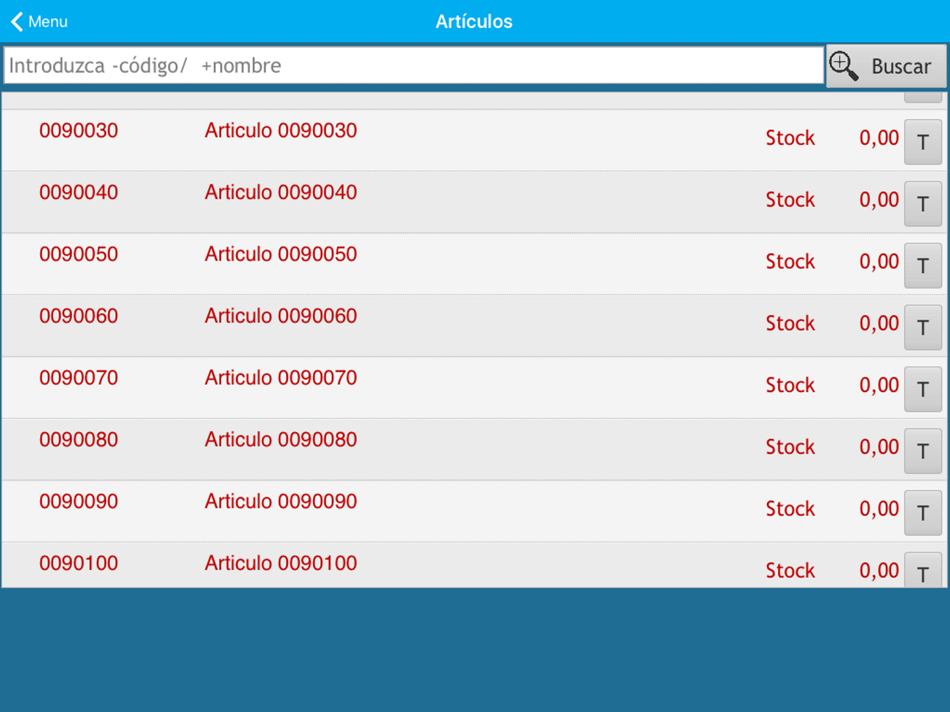950x712 pixels.
Task: Click the magnifying glass icon in Buscar
Action: tap(843, 66)
